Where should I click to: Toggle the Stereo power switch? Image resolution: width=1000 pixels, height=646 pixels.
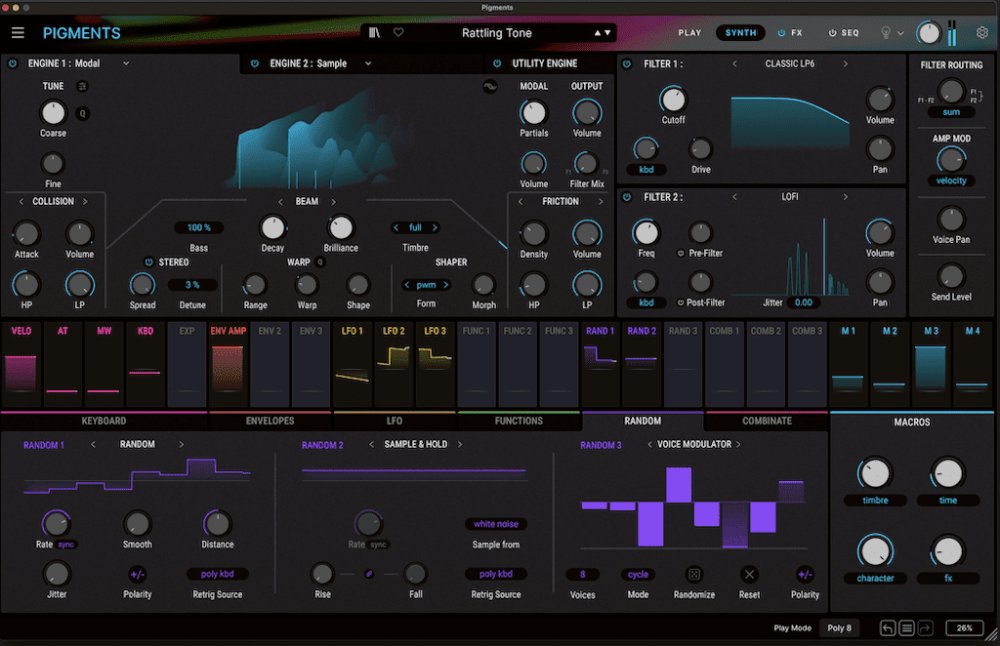tap(150, 262)
